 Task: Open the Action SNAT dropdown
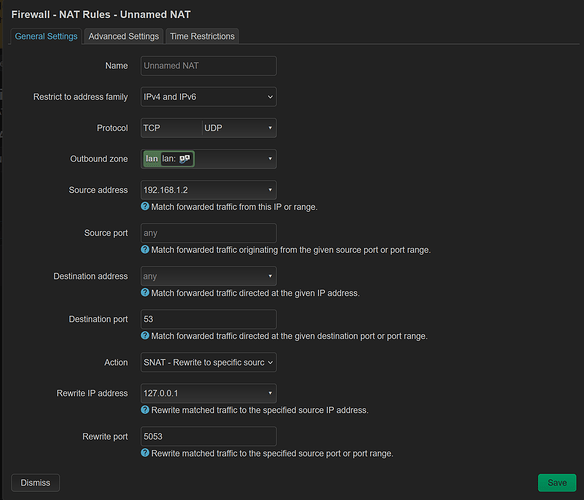209,362
